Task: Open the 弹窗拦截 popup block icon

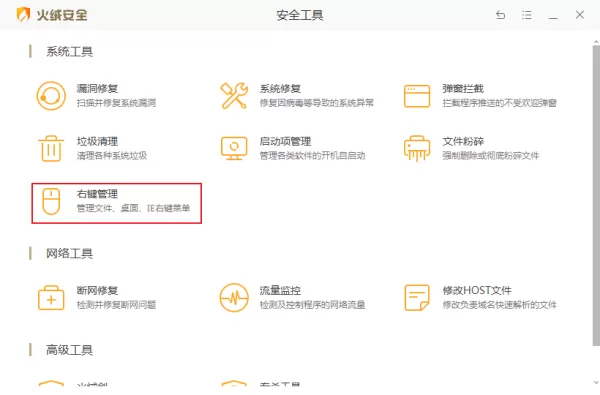Action: [417, 96]
